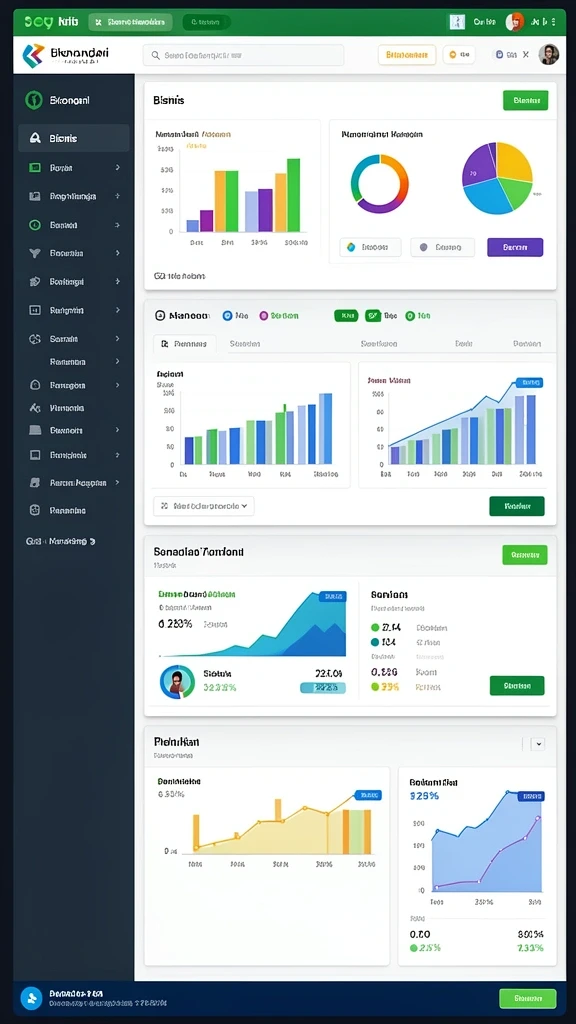
Task: Click the blue circular icon in the bottom bar
Action: tap(31, 998)
